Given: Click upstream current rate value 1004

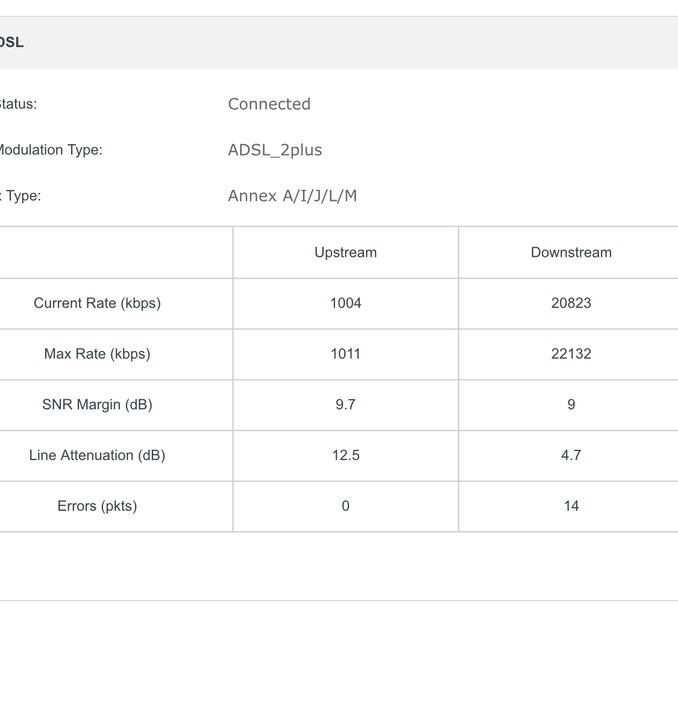Looking at the screenshot, I should [345, 303].
